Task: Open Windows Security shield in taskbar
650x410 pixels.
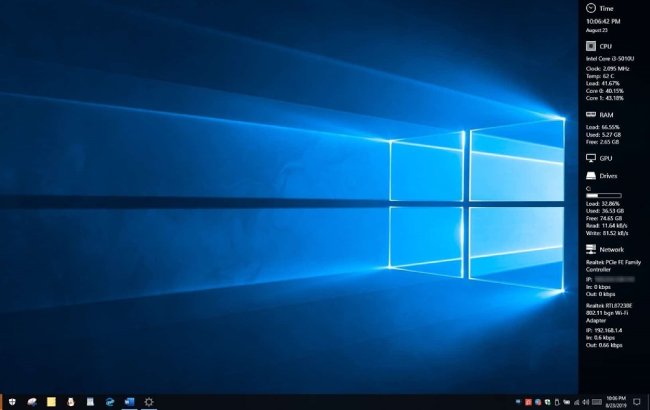Action: pyautogui.click(x=12, y=402)
